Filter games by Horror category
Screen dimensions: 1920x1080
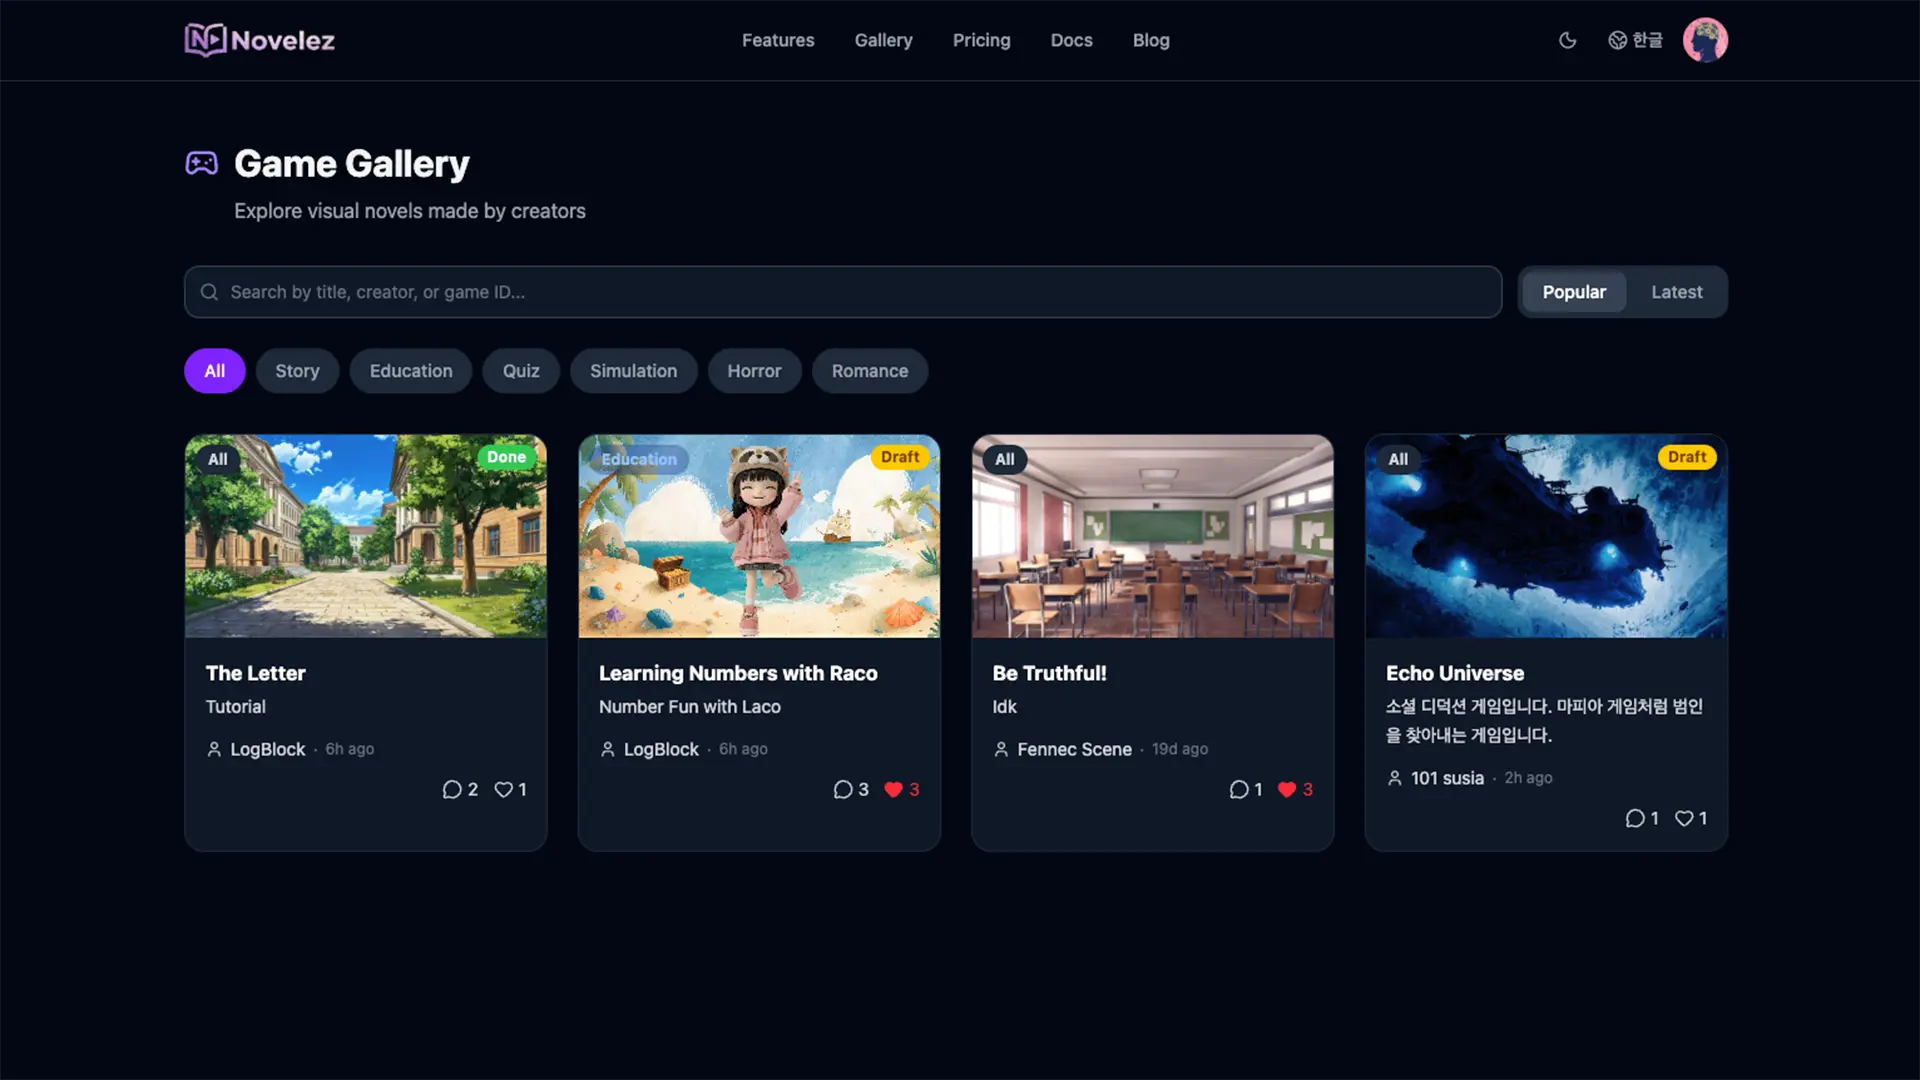(x=754, y=371)
